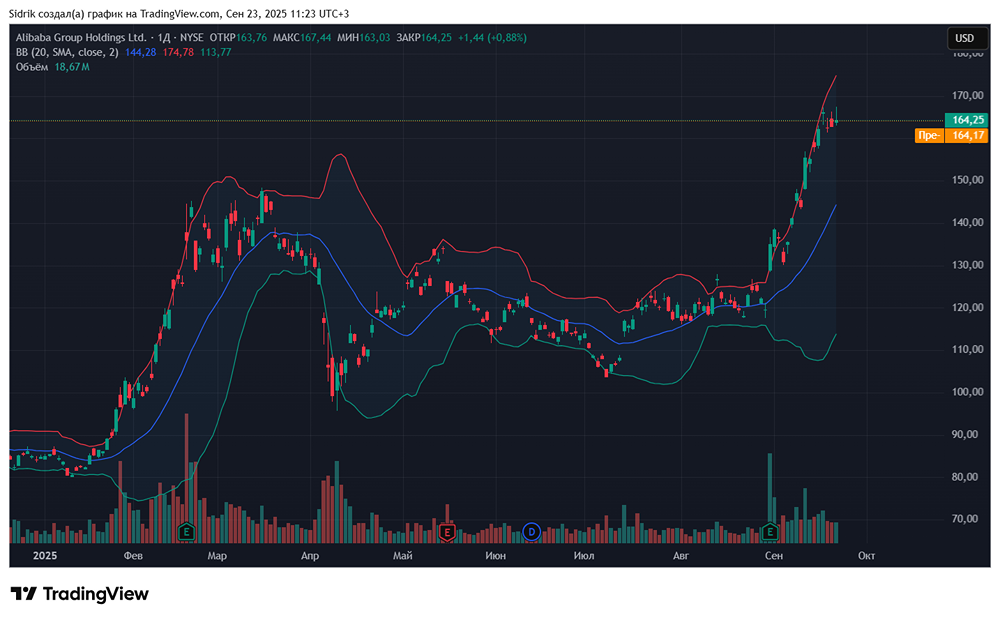Open the USD currency selector
The image size is (1000, 620).
coord(965,39)
